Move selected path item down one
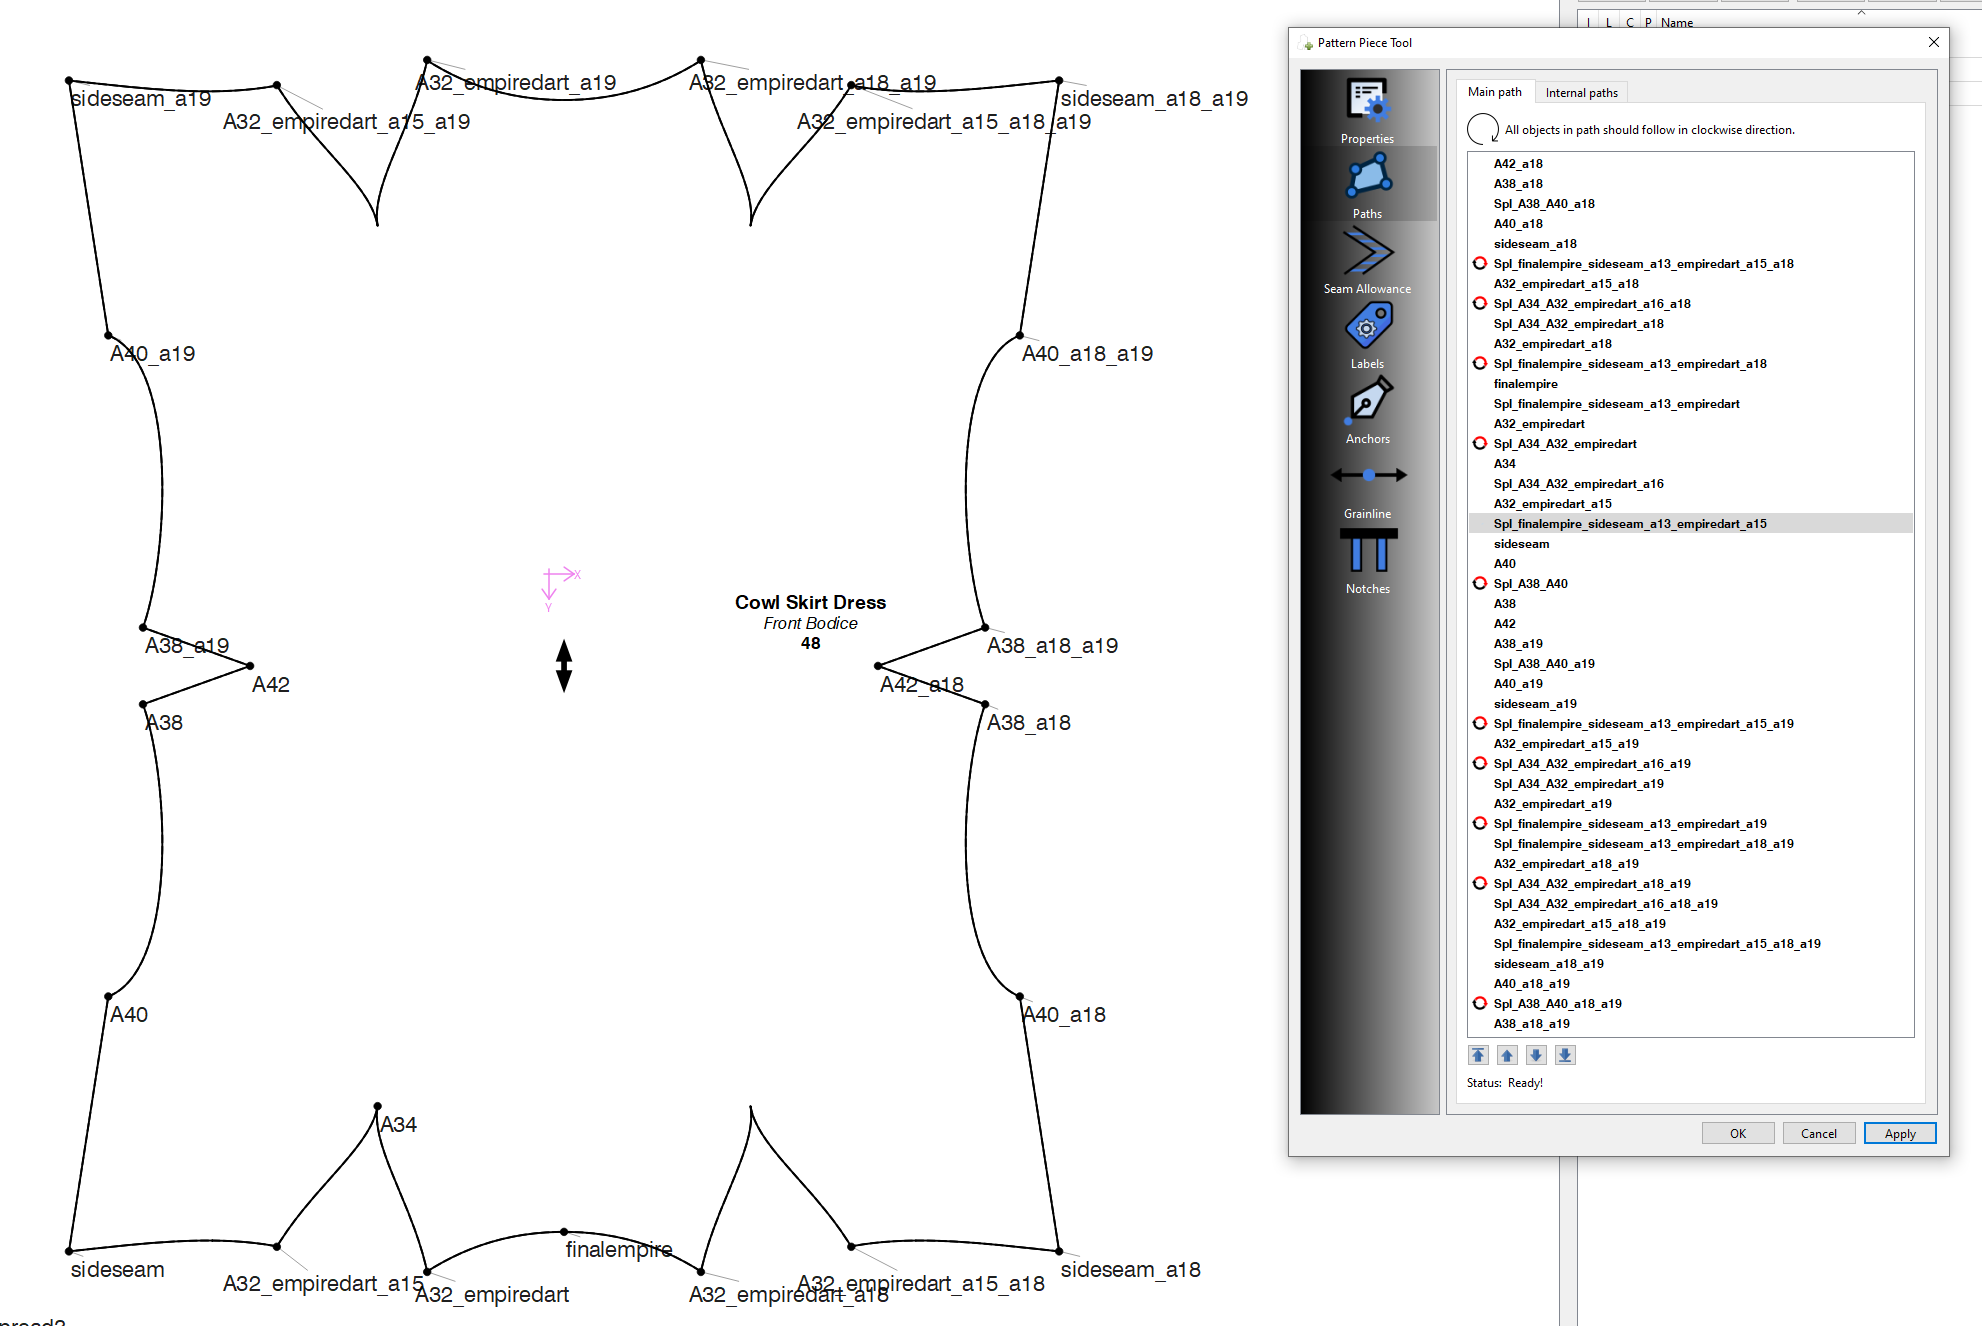The height and width of the screenshot is (1326, 1982). pos(1536,1055)
